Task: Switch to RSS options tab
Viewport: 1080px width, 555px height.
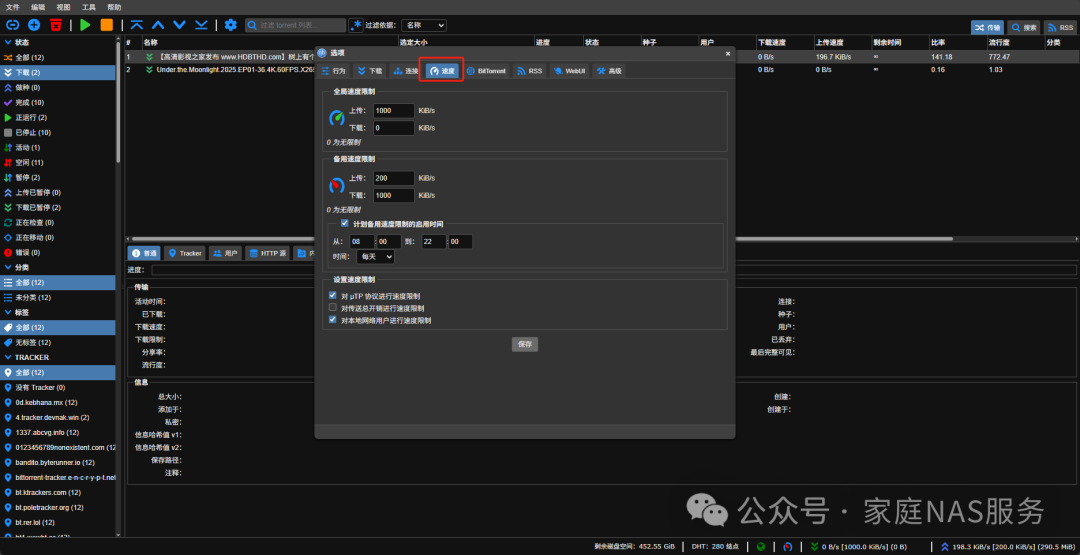Action: click(530, 71)
